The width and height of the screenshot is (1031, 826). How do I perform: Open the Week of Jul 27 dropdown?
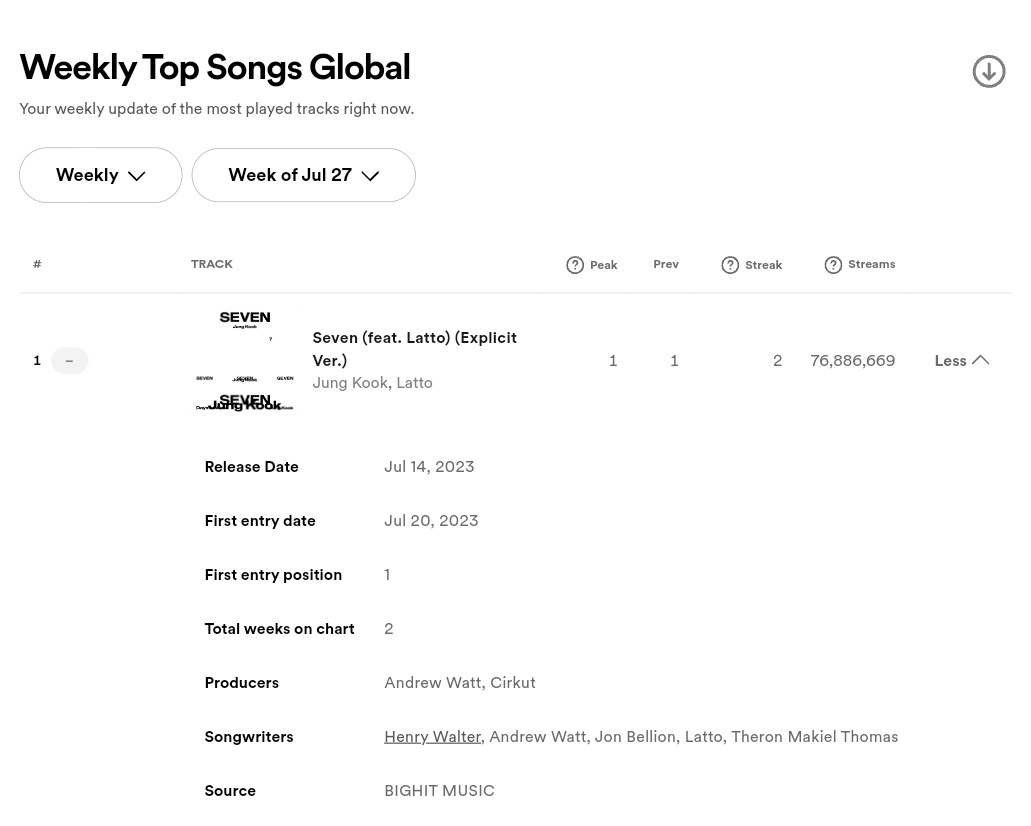(x=304, y=175)
